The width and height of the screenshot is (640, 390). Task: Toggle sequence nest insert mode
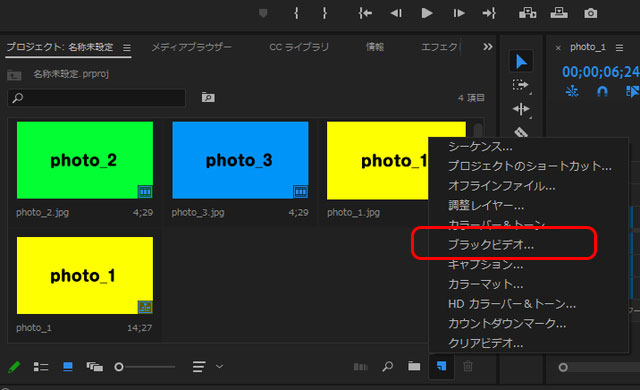tap(572, 91)
